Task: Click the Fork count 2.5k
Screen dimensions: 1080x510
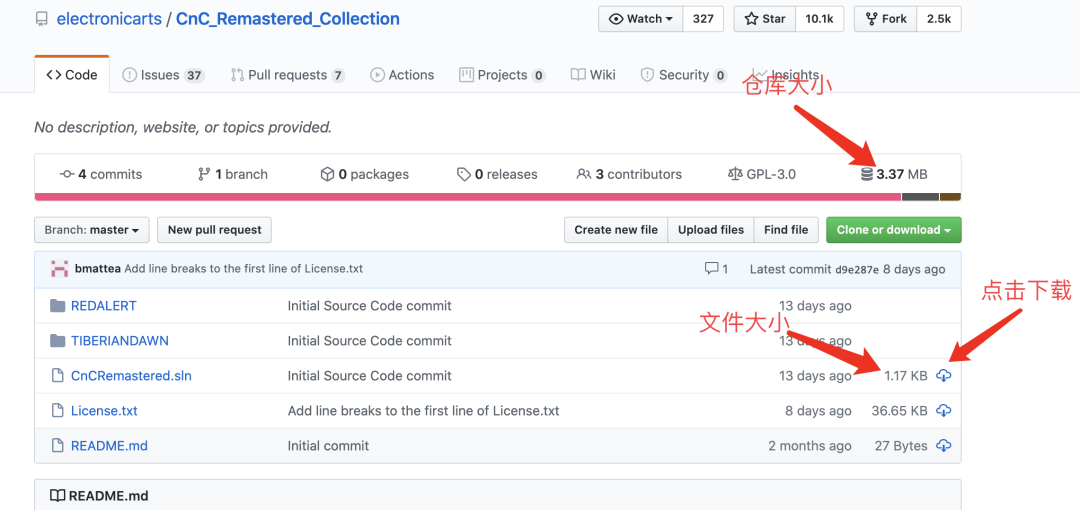Action: click(x=938, y=19)
